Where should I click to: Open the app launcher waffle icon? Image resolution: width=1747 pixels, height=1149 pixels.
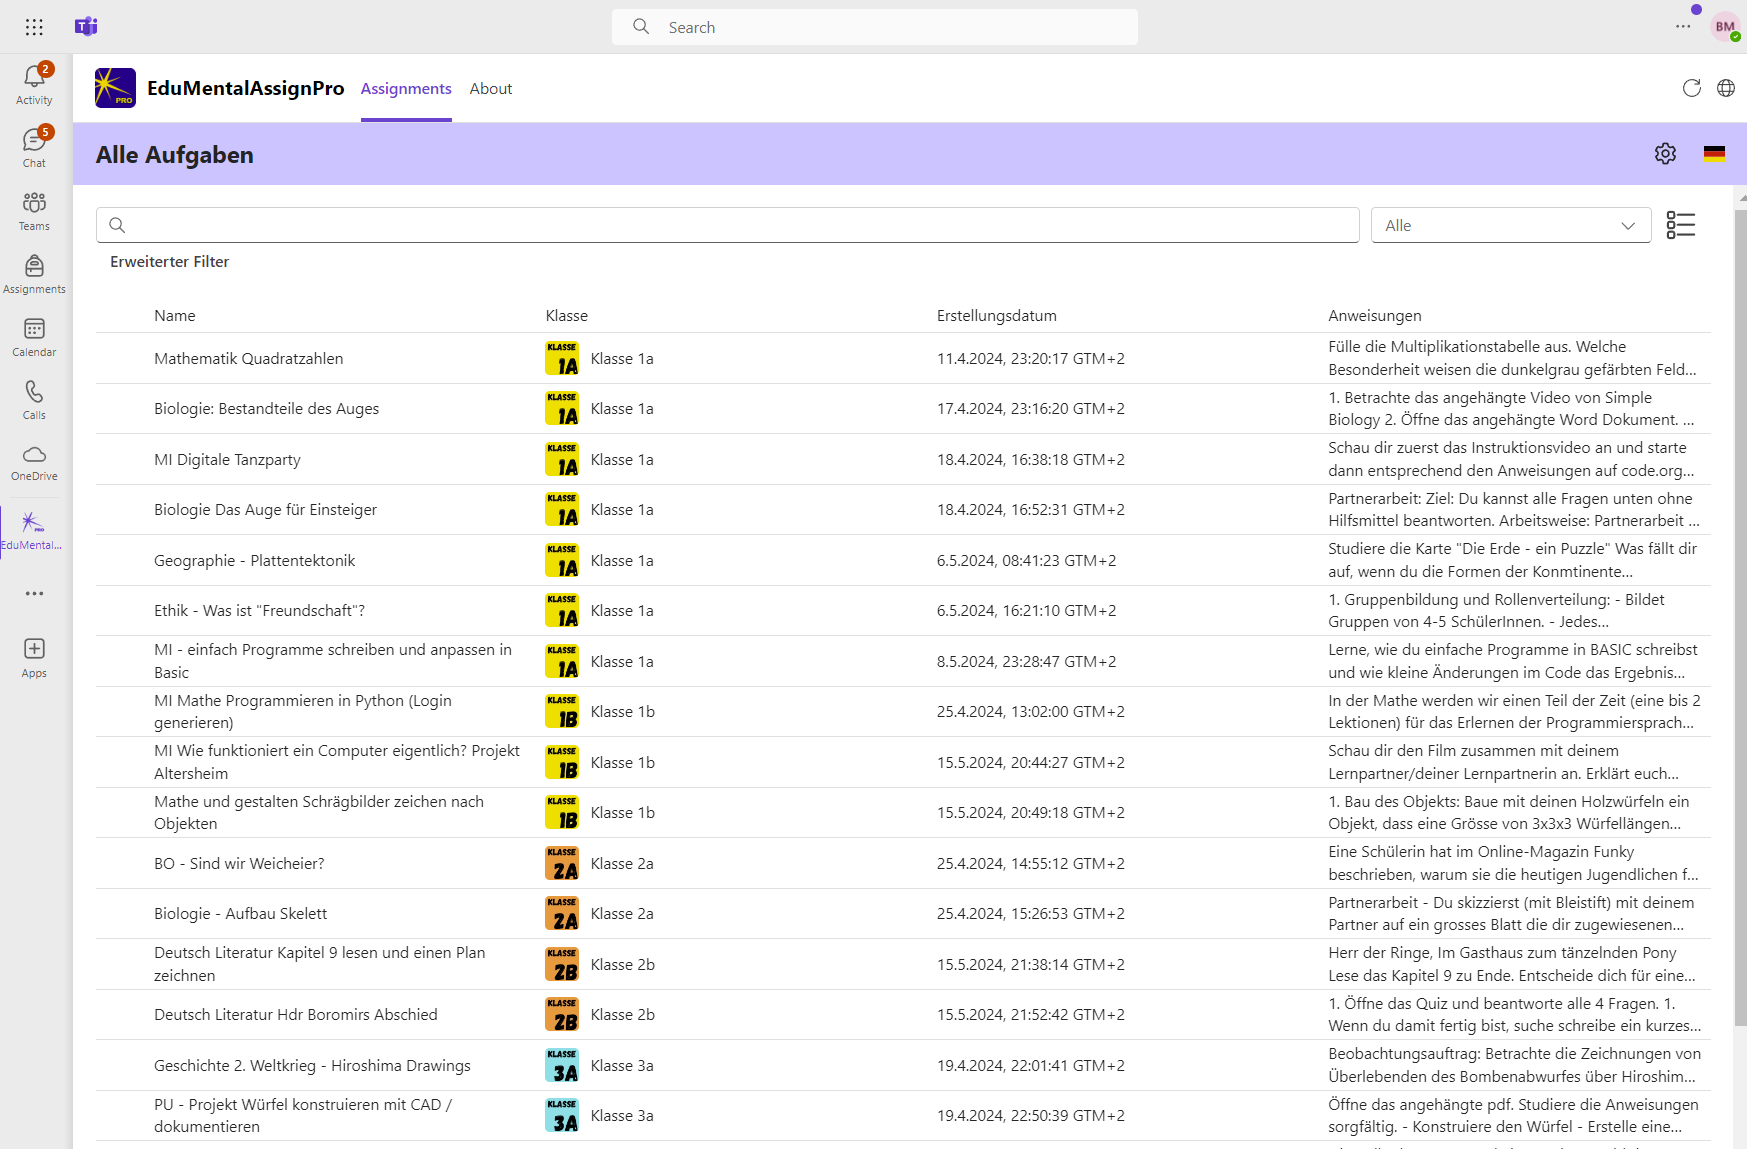(34, 27)
